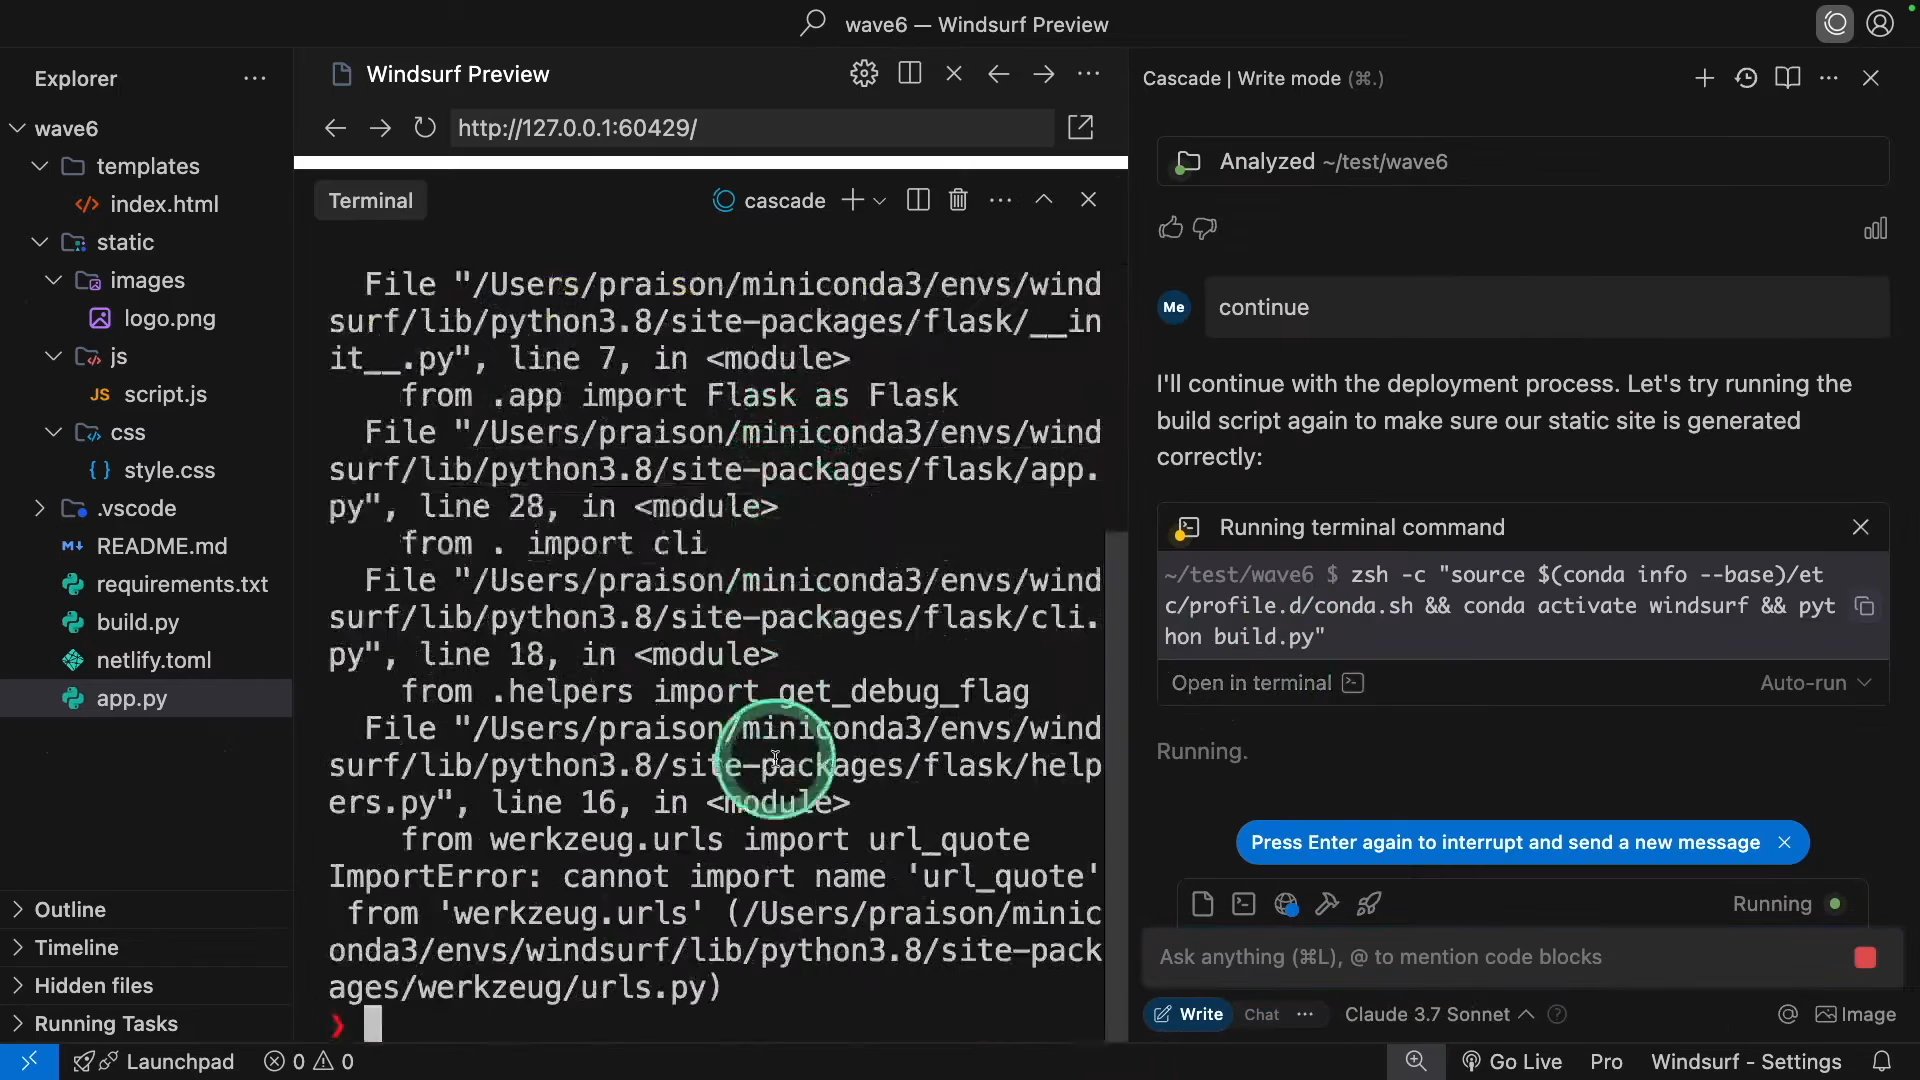Open Cascade conversation history
The width and height of the screenshot is (1920, 1080).
1746,78
